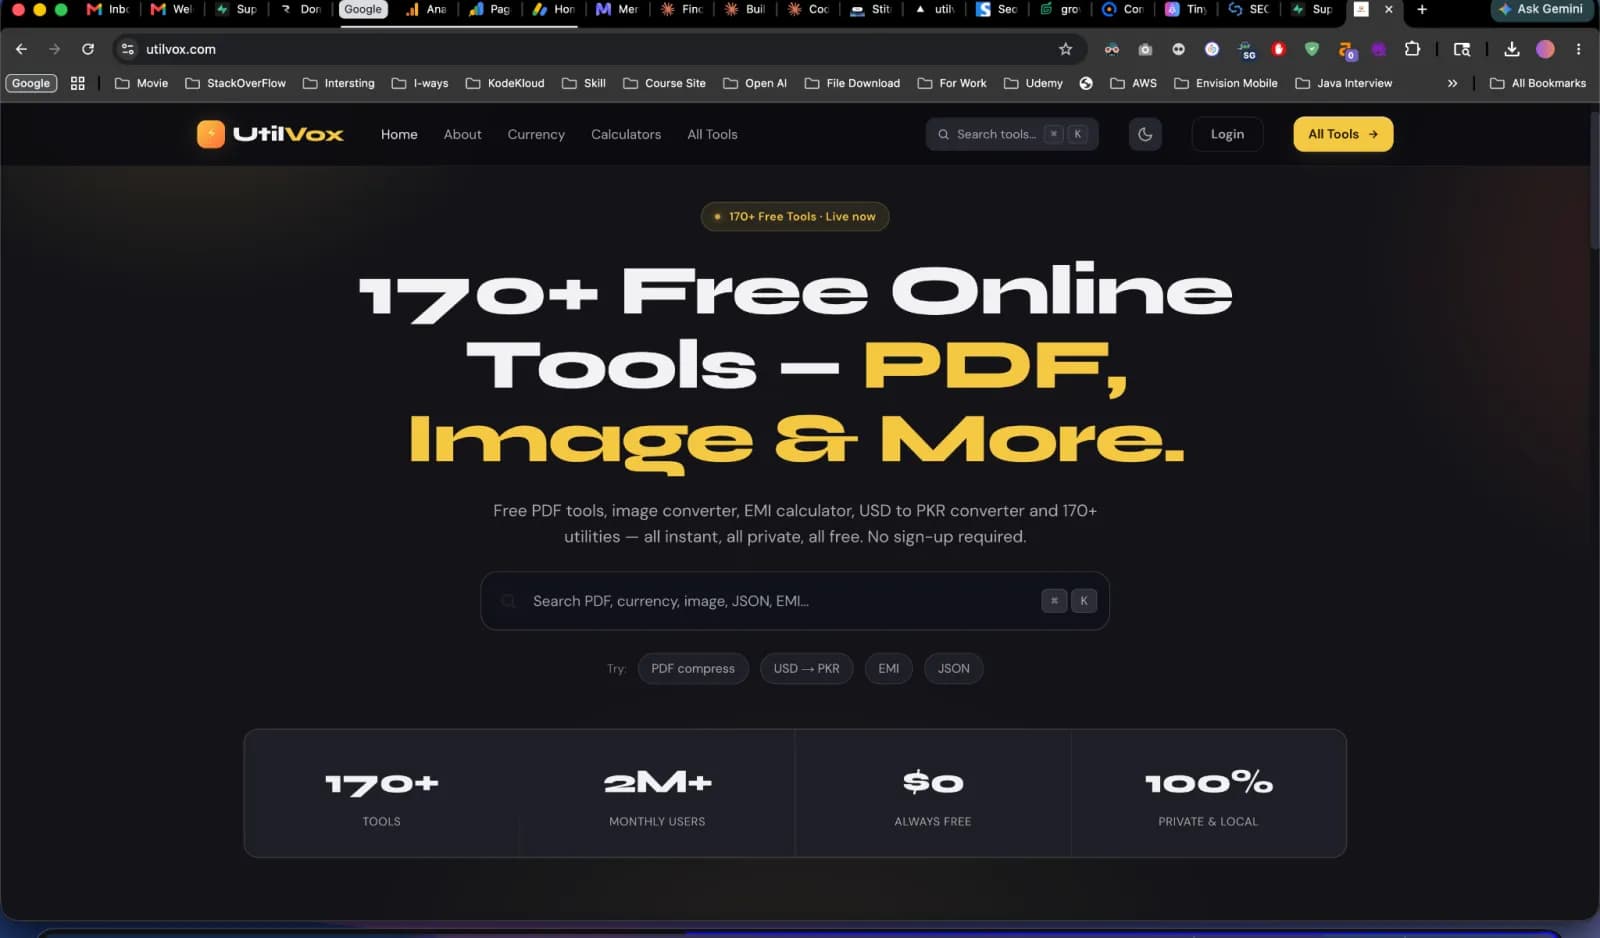
Task: Expand the AWS bookmarks folder
Action: point(1133,83)
